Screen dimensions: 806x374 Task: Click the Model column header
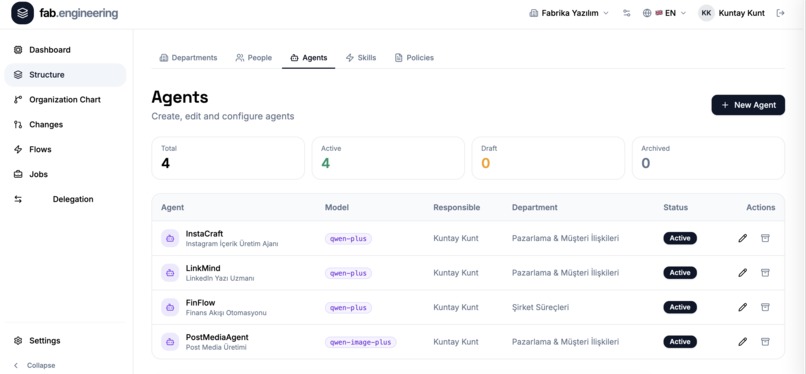[x=337, y=208]
